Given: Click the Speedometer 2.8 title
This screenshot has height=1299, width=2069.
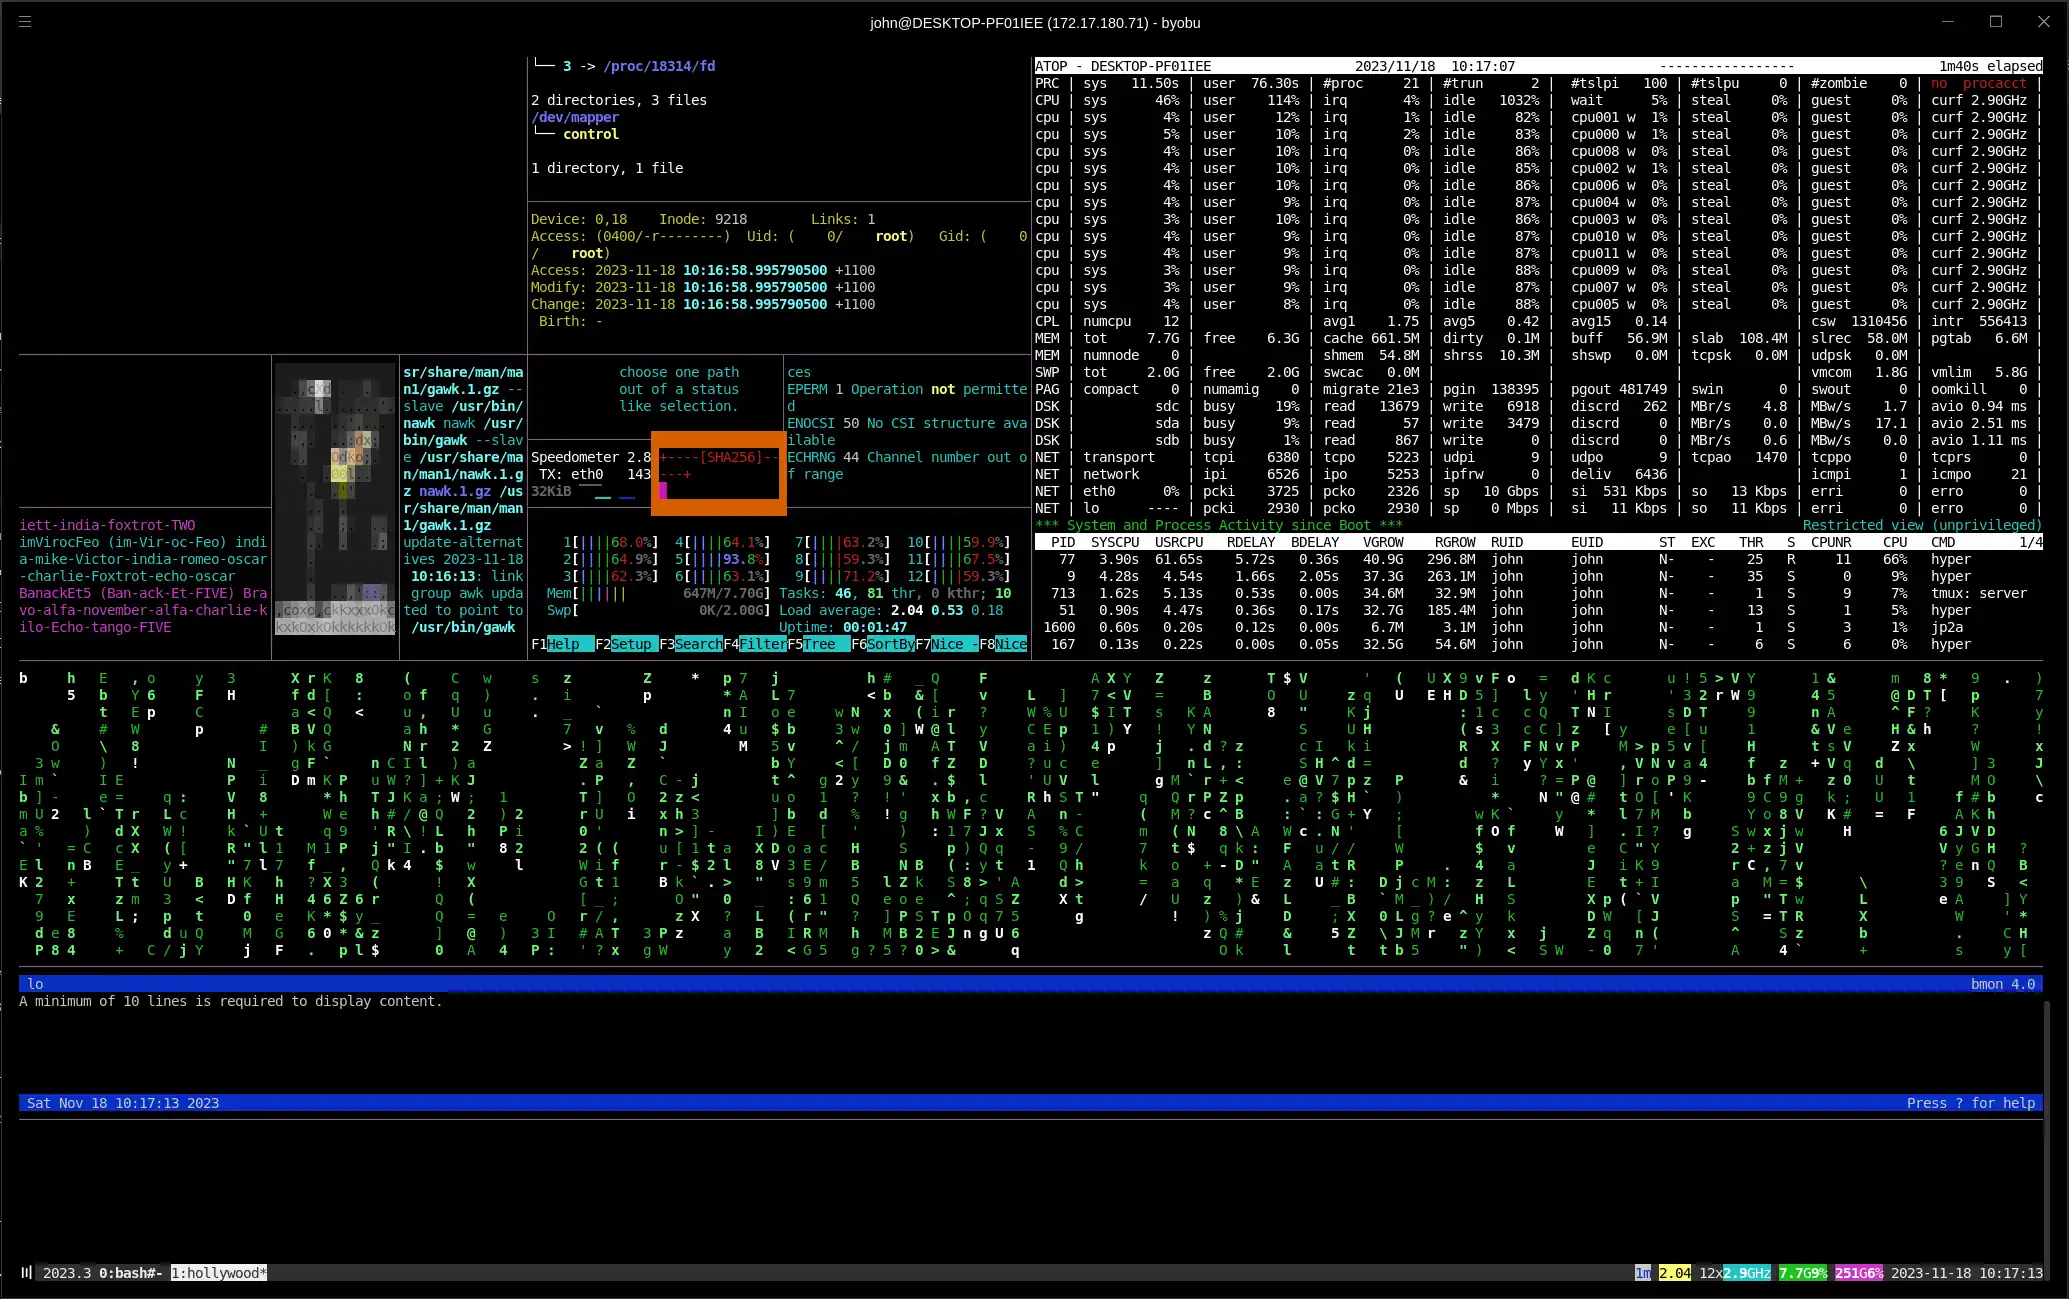Looking at the screenshot, I should point(591,457).
